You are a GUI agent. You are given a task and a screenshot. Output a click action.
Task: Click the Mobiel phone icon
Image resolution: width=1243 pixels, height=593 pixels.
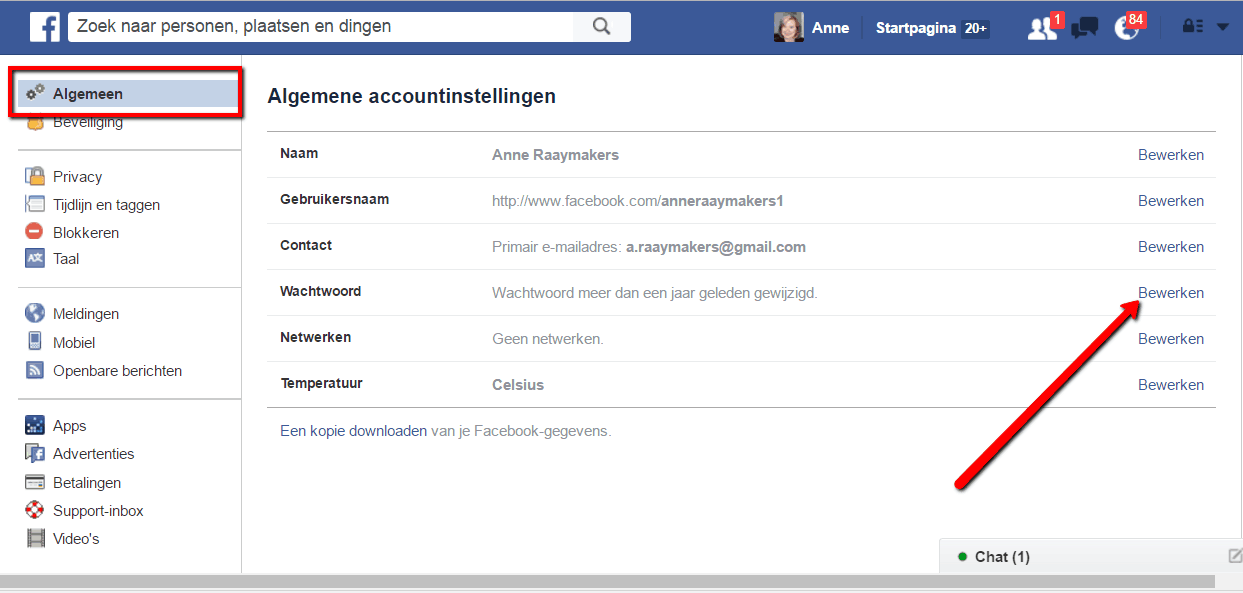[x=36, y=342]
